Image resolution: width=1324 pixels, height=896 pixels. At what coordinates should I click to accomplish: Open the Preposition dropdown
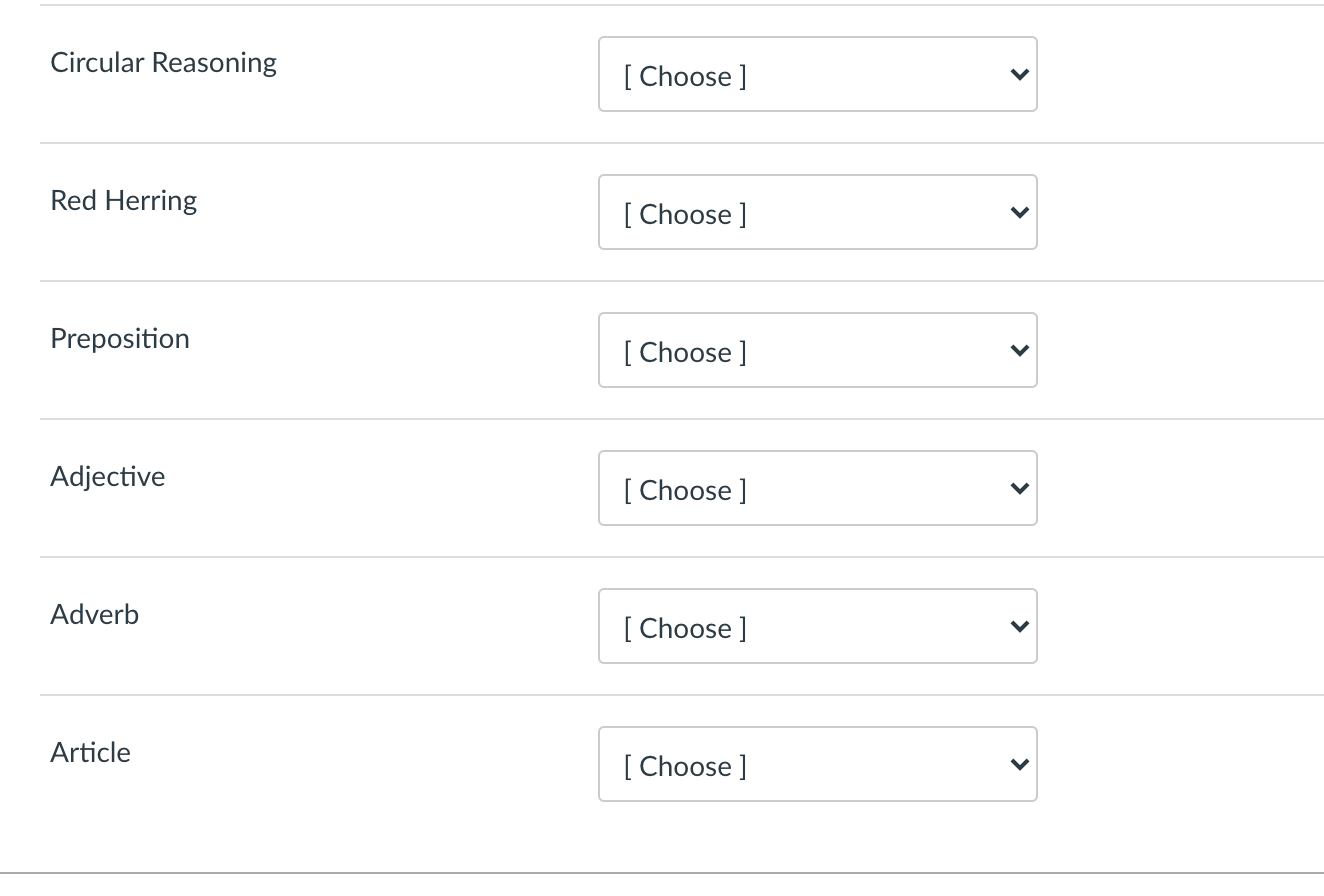[x=817, y=351]
